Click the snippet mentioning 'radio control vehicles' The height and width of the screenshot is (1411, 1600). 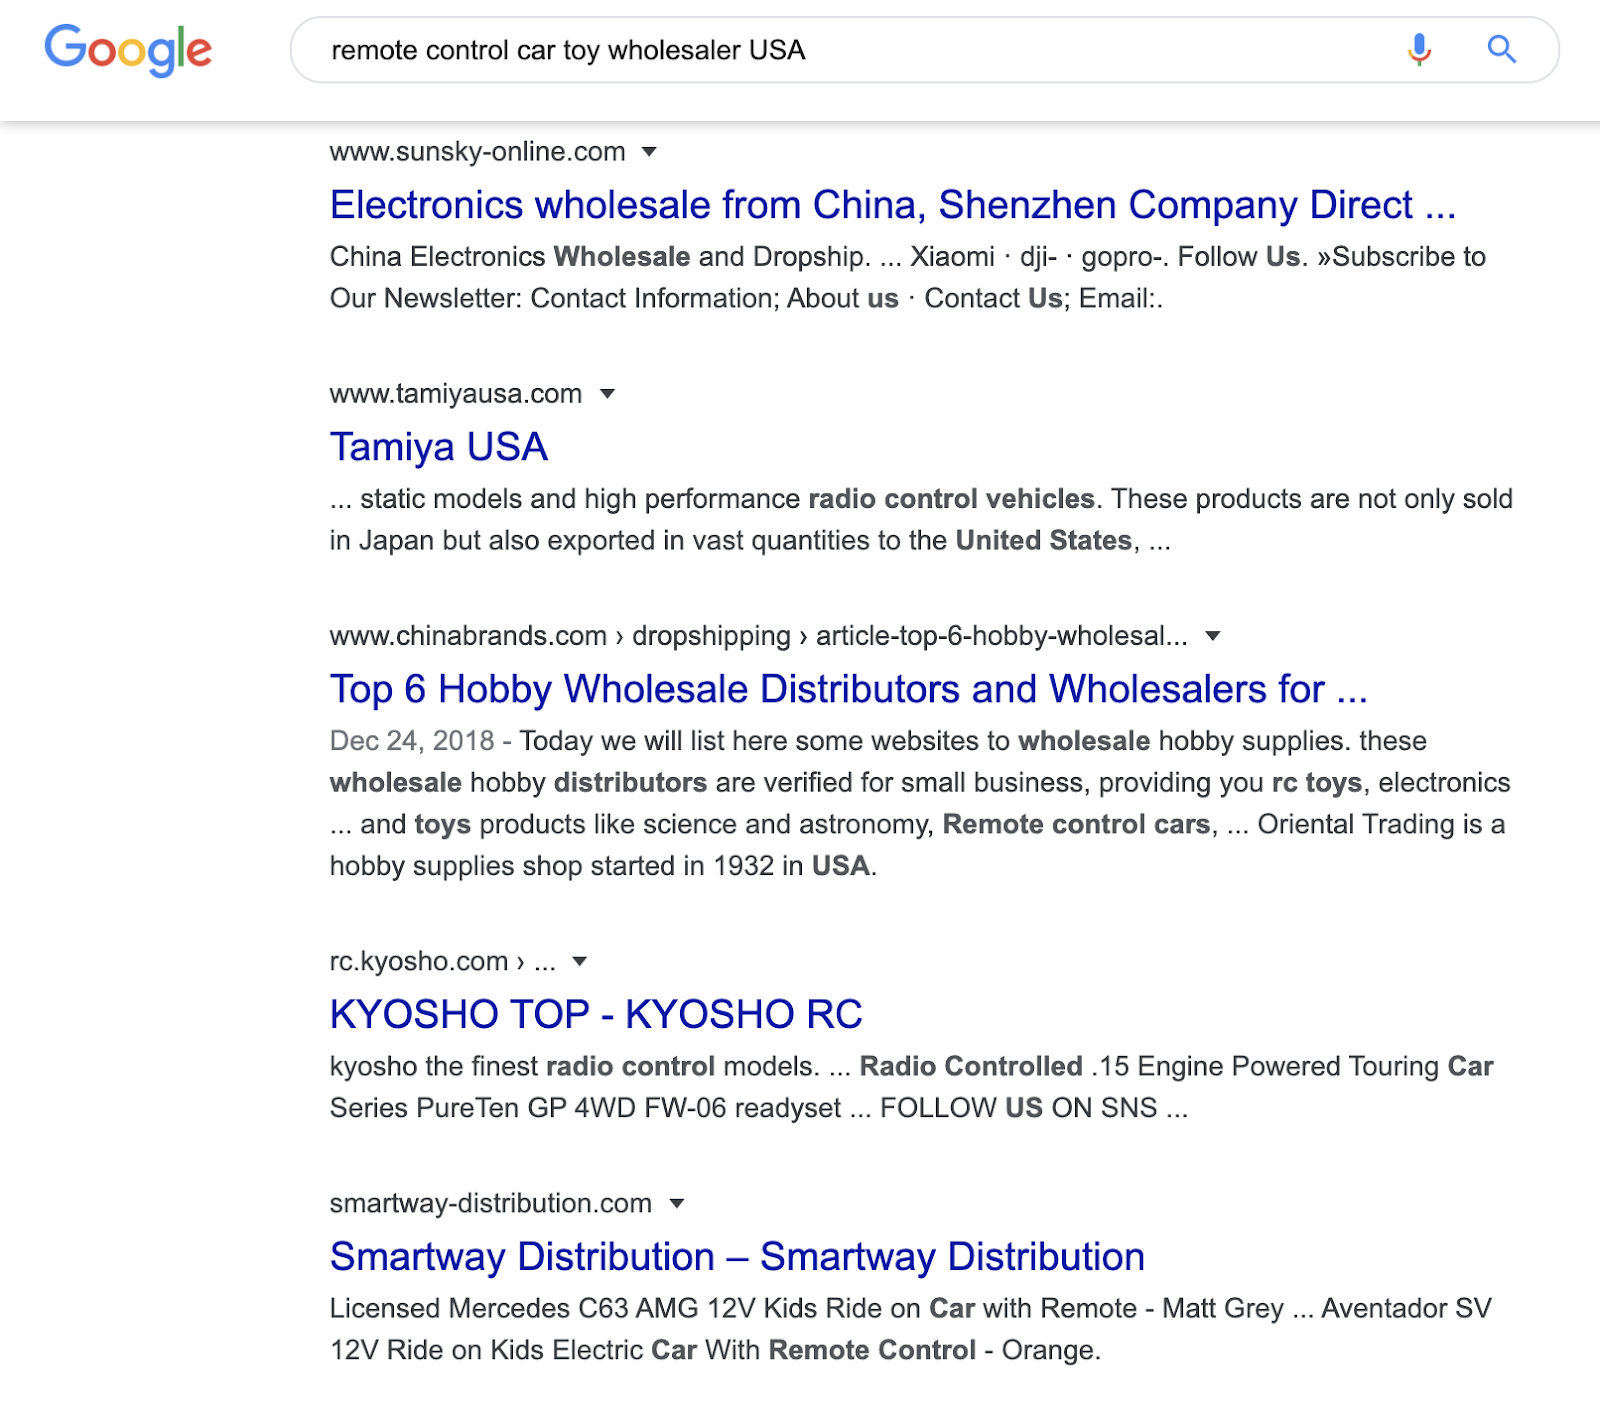pos(921,520)
